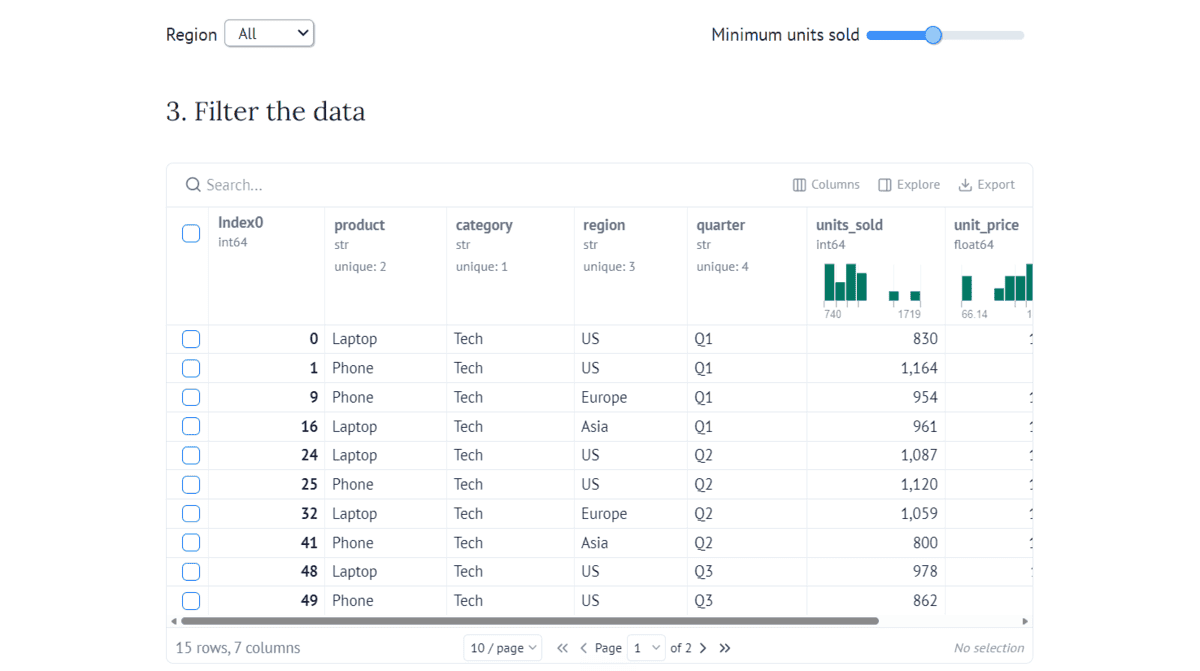Viewport: 1200px width, 671px height.
Task: Select the row with Index0 24
Action: (191, 455)
